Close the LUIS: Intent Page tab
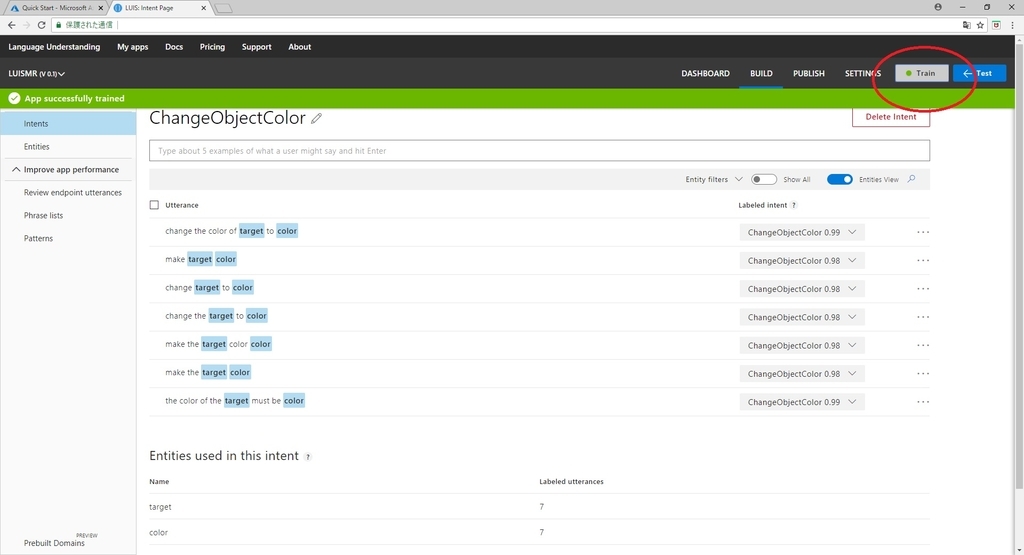Image resolution: width=1024 pixels, height=555 pixels. point(204,8)
